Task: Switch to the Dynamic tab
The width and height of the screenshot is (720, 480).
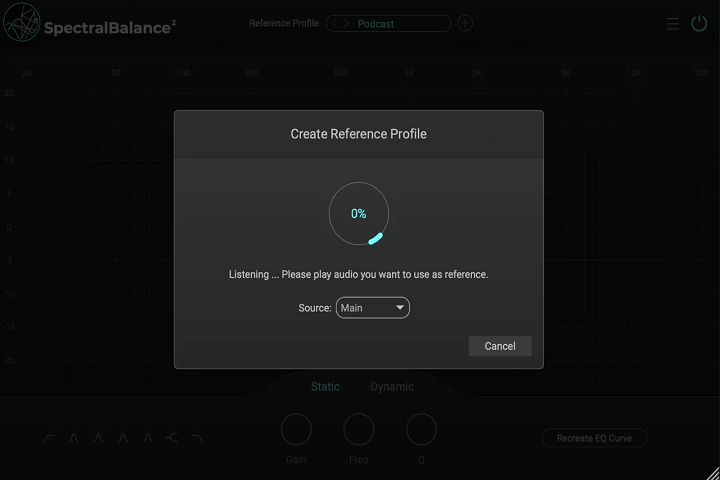Action: coord(391,387)
